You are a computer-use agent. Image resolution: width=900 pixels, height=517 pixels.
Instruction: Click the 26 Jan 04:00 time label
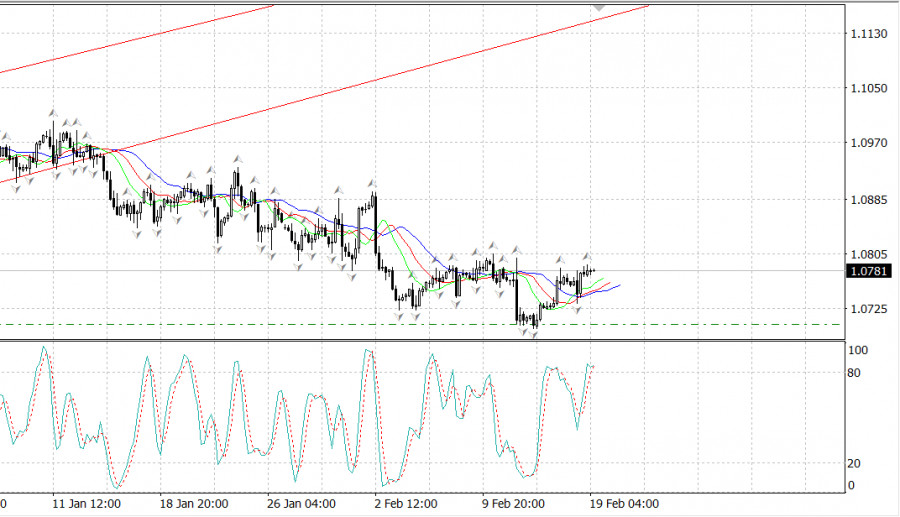[x=301, y=504]
